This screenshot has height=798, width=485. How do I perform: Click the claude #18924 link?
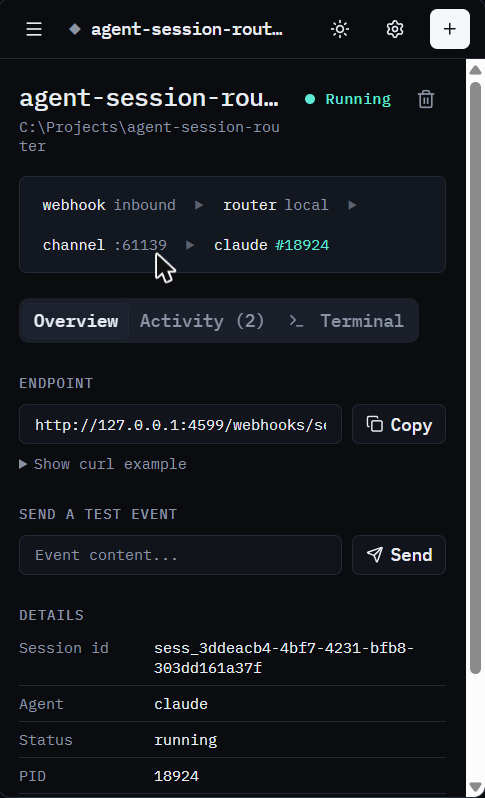click(x=272, y=245)
